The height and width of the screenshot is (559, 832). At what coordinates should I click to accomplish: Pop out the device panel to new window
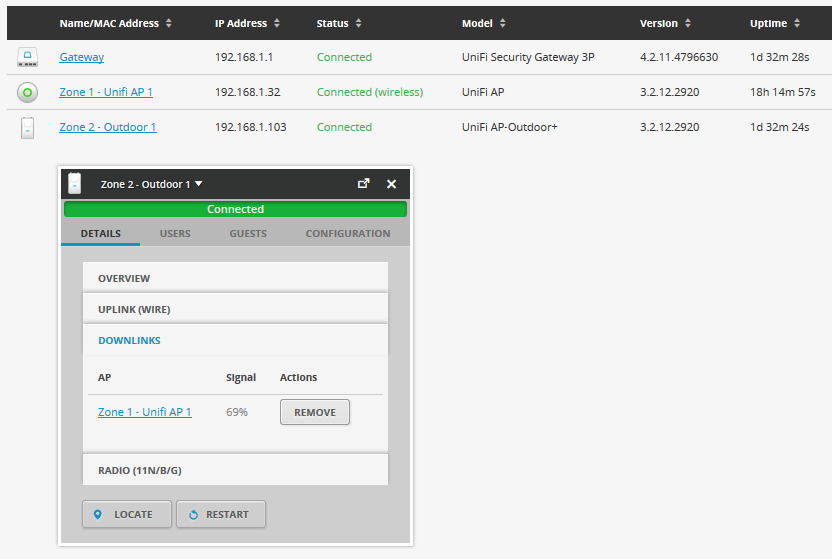[x=364, y=184]
